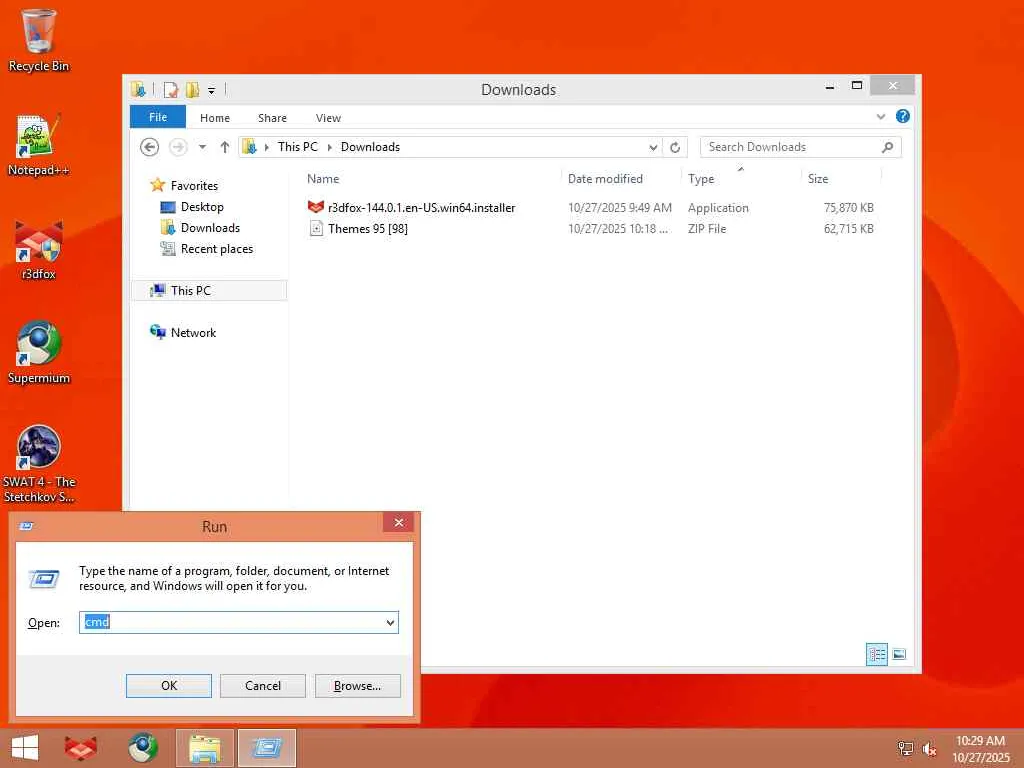
Task: Launch r3dfox from the taskbar
Action: (x=81, y=748)
